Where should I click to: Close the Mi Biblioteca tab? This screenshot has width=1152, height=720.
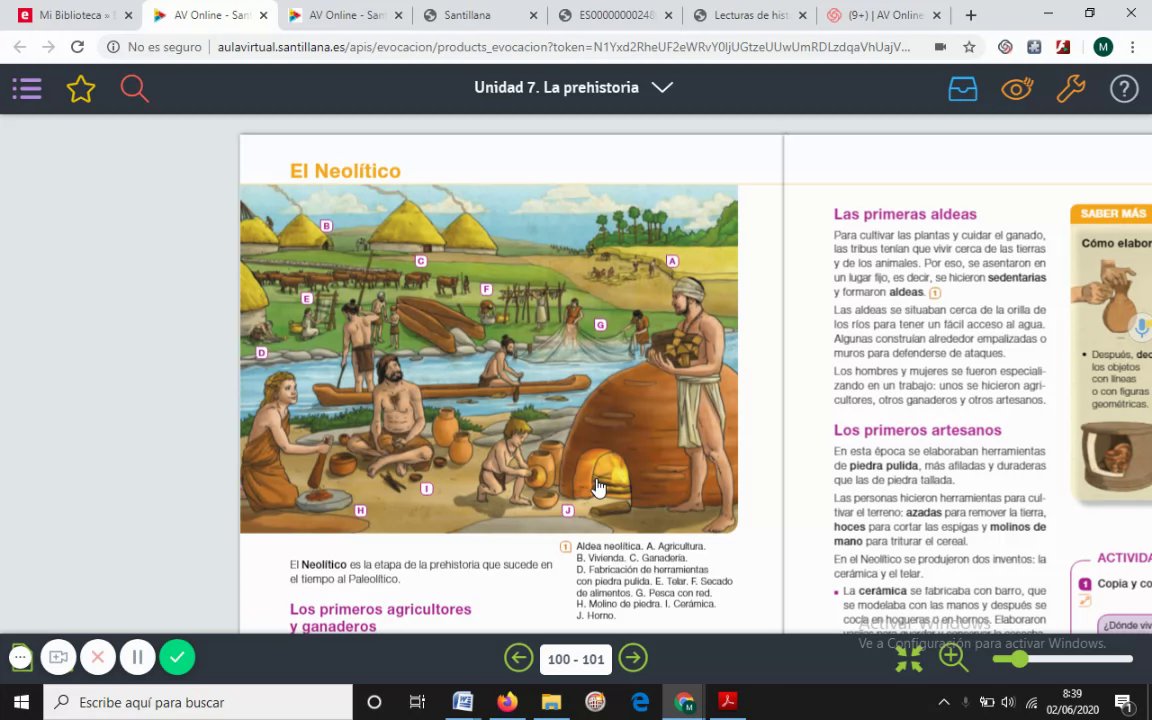tap(128, 15)
